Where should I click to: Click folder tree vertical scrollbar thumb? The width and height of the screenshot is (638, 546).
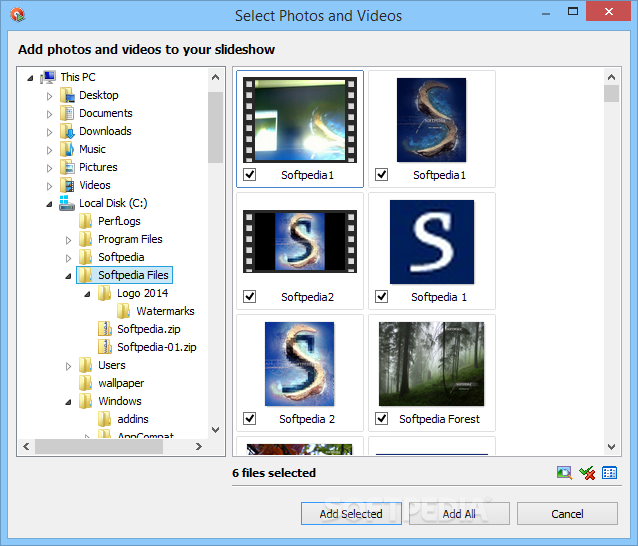pos(216,127)
